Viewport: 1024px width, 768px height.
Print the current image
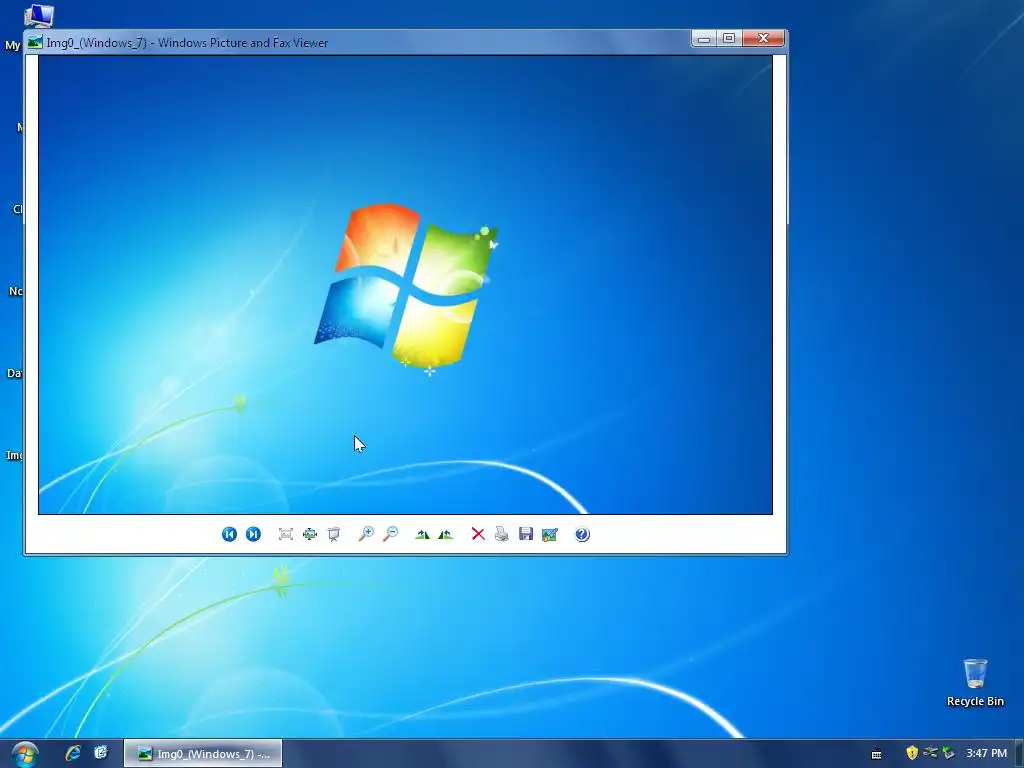coord(502,534)
